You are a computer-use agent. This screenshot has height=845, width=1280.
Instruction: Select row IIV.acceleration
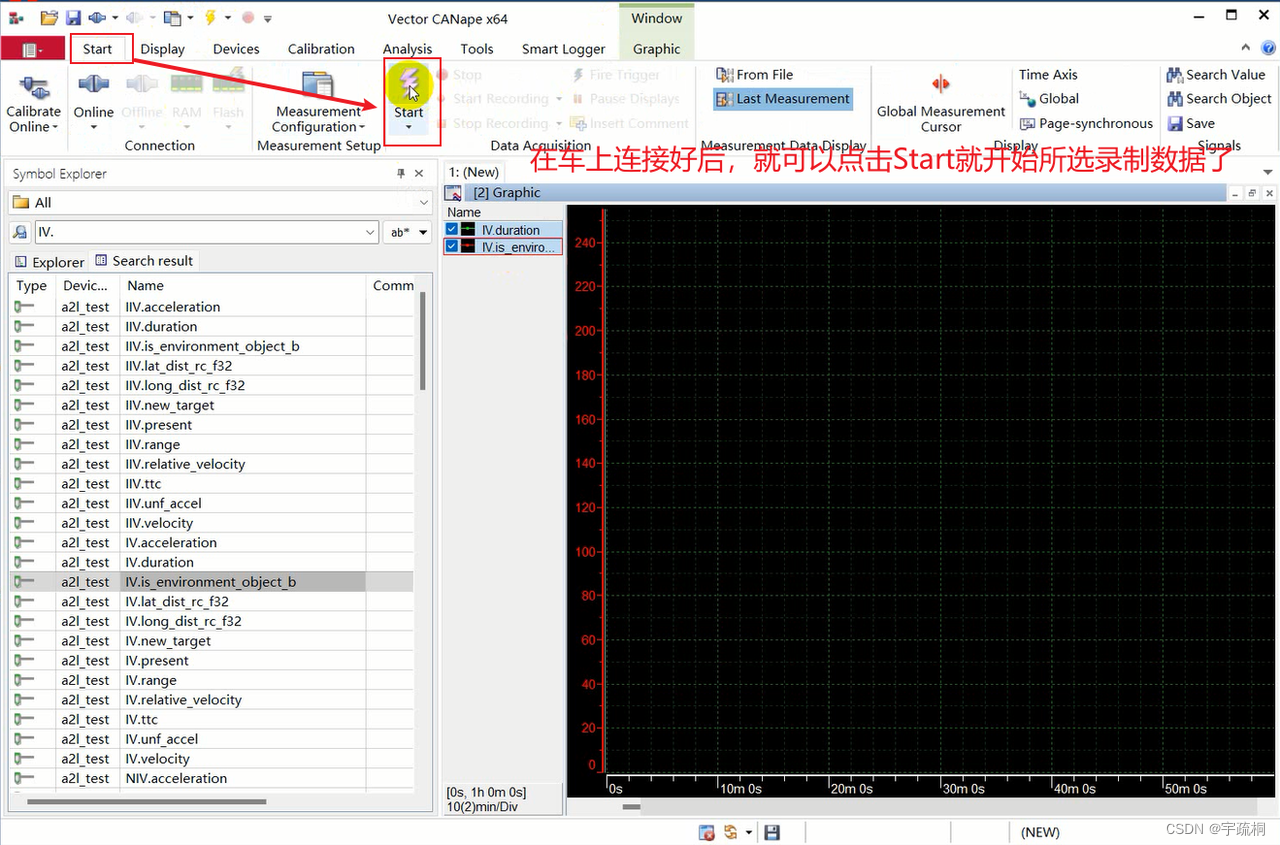212,307
